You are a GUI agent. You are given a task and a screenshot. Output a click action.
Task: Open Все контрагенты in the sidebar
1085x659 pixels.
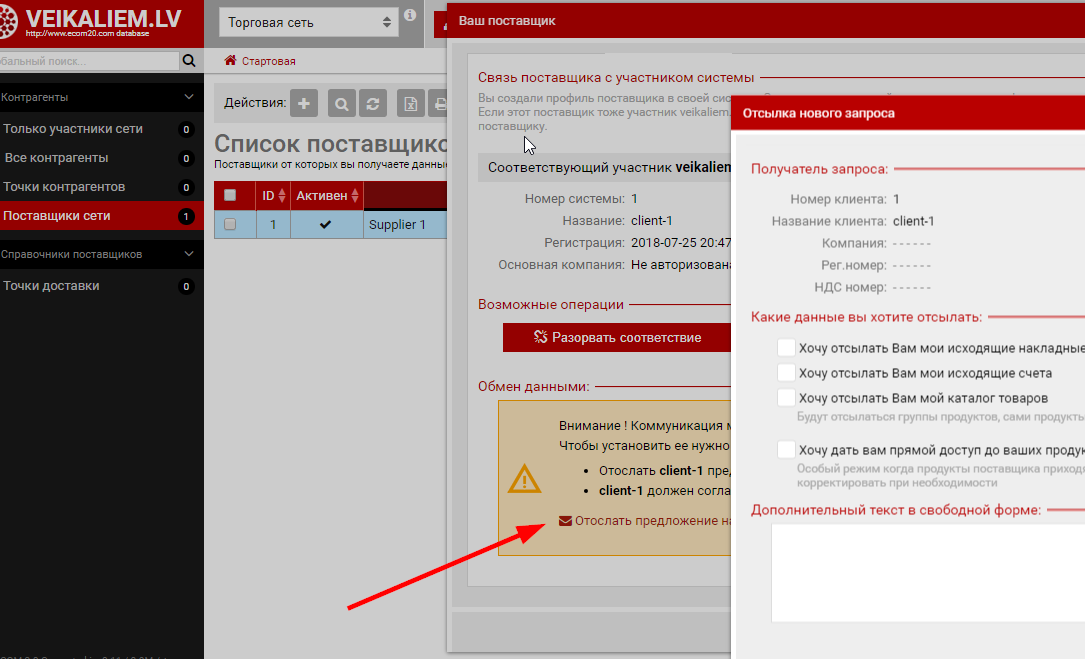coord(57,158)
